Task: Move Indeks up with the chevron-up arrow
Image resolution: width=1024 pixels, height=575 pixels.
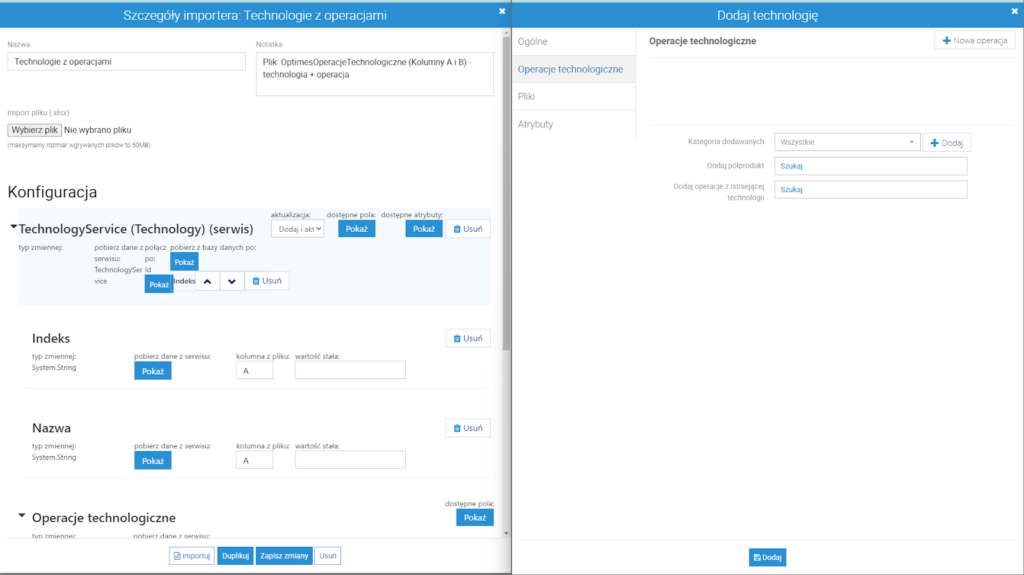Action: pyautogui.click(x=207, y=281)
